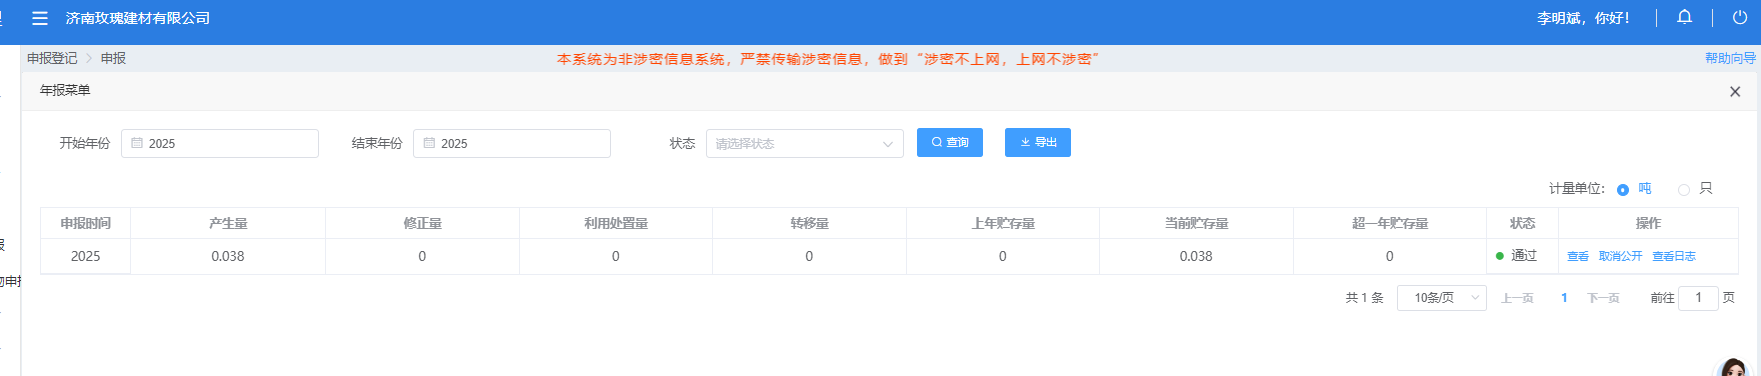Click the 申报登记 breadcrumb
The image size is (1761, 376).
(52, 59)
